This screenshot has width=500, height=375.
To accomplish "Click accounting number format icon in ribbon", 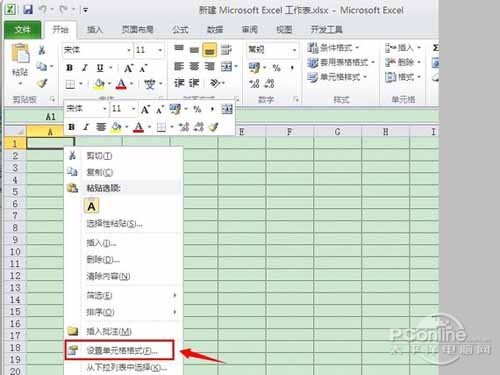I will coord(254,68).
